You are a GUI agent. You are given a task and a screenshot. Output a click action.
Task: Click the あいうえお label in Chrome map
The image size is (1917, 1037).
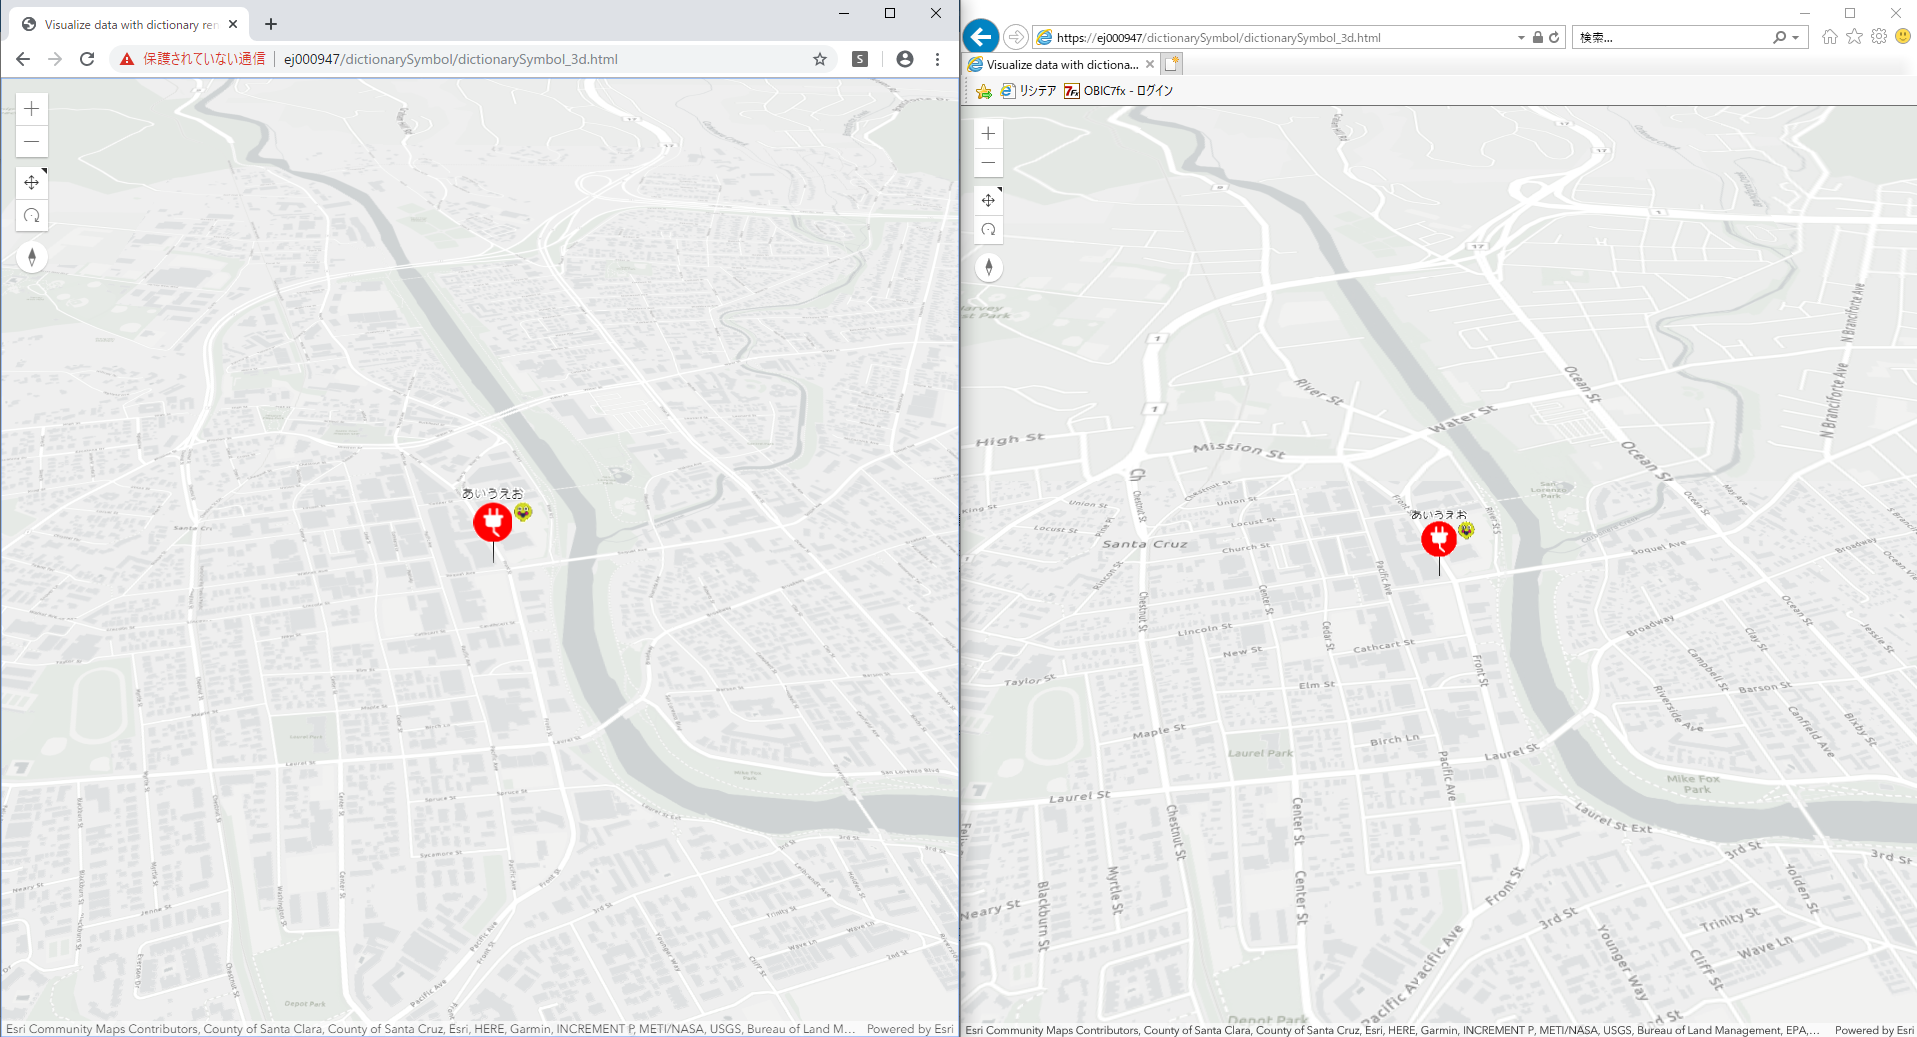point(493,493)
